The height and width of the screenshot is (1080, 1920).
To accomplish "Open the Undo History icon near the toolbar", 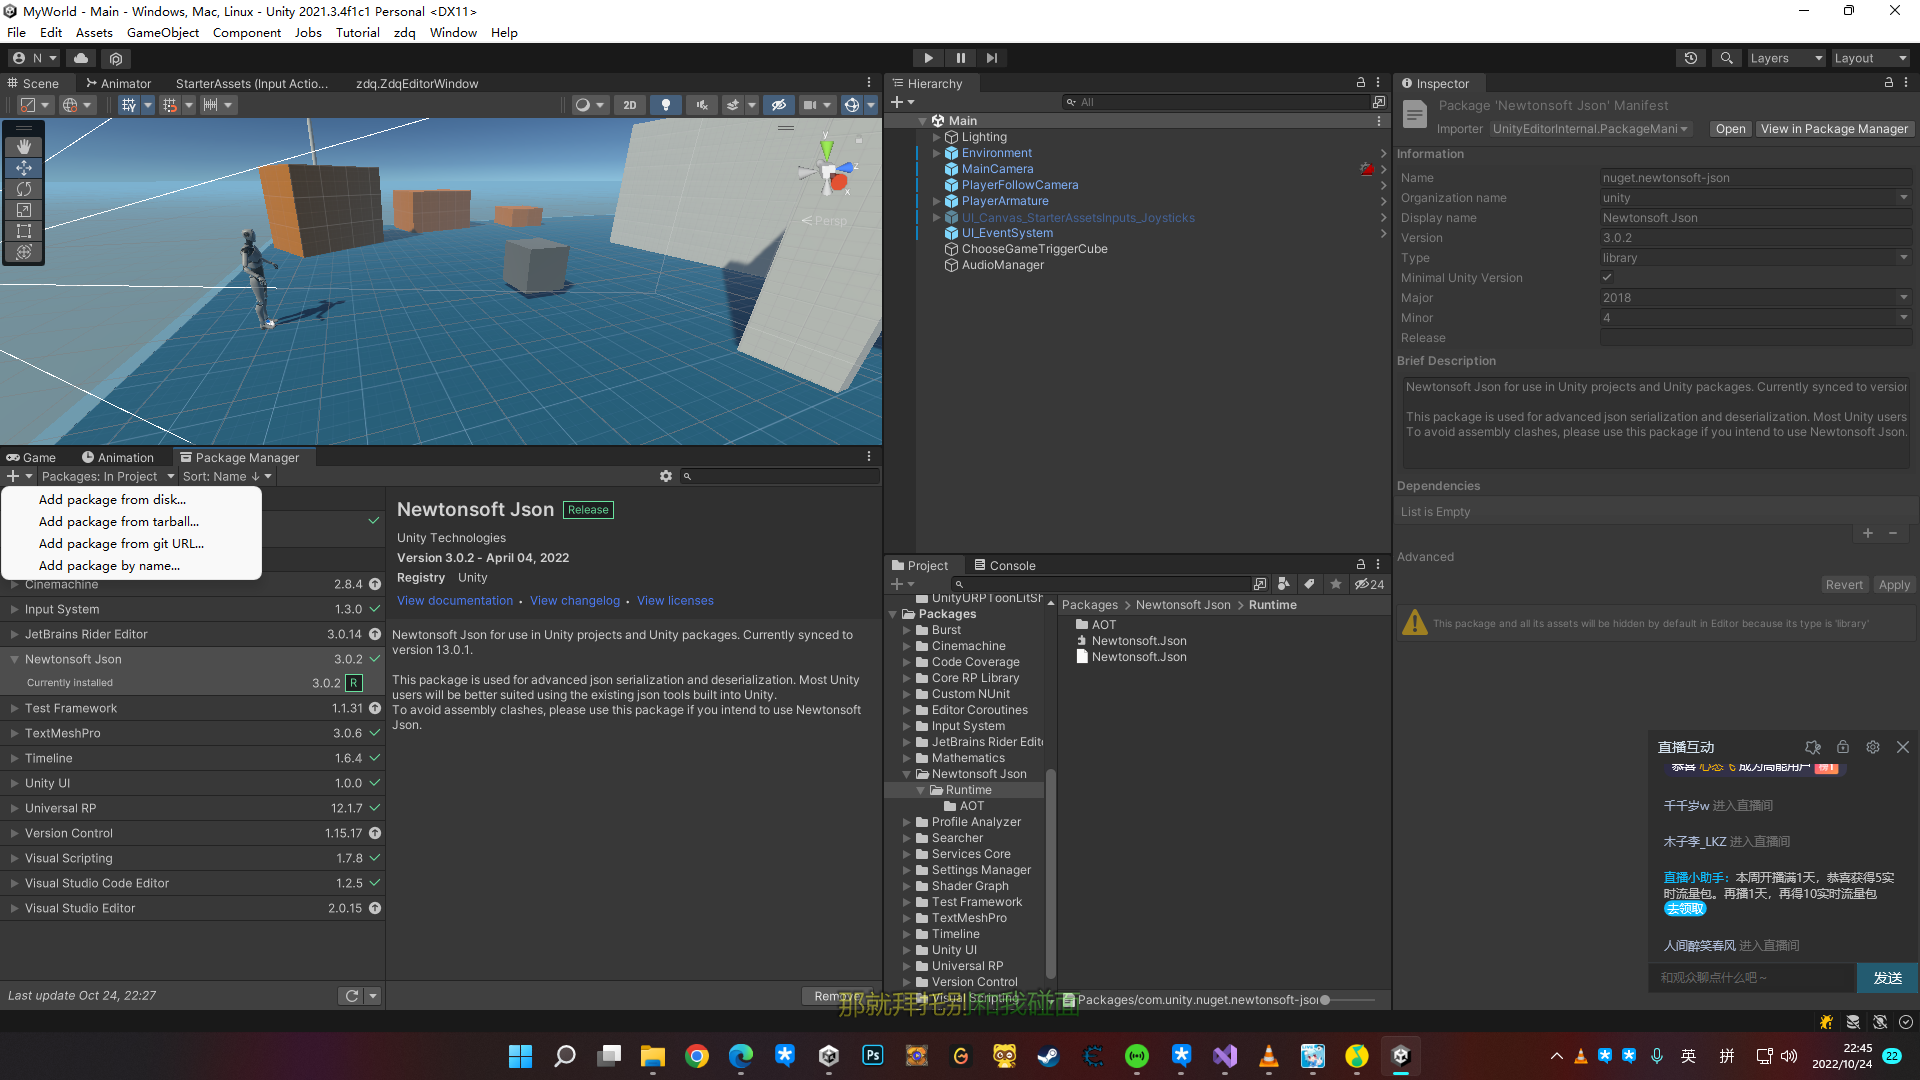I will click(x=1691, y=57).
